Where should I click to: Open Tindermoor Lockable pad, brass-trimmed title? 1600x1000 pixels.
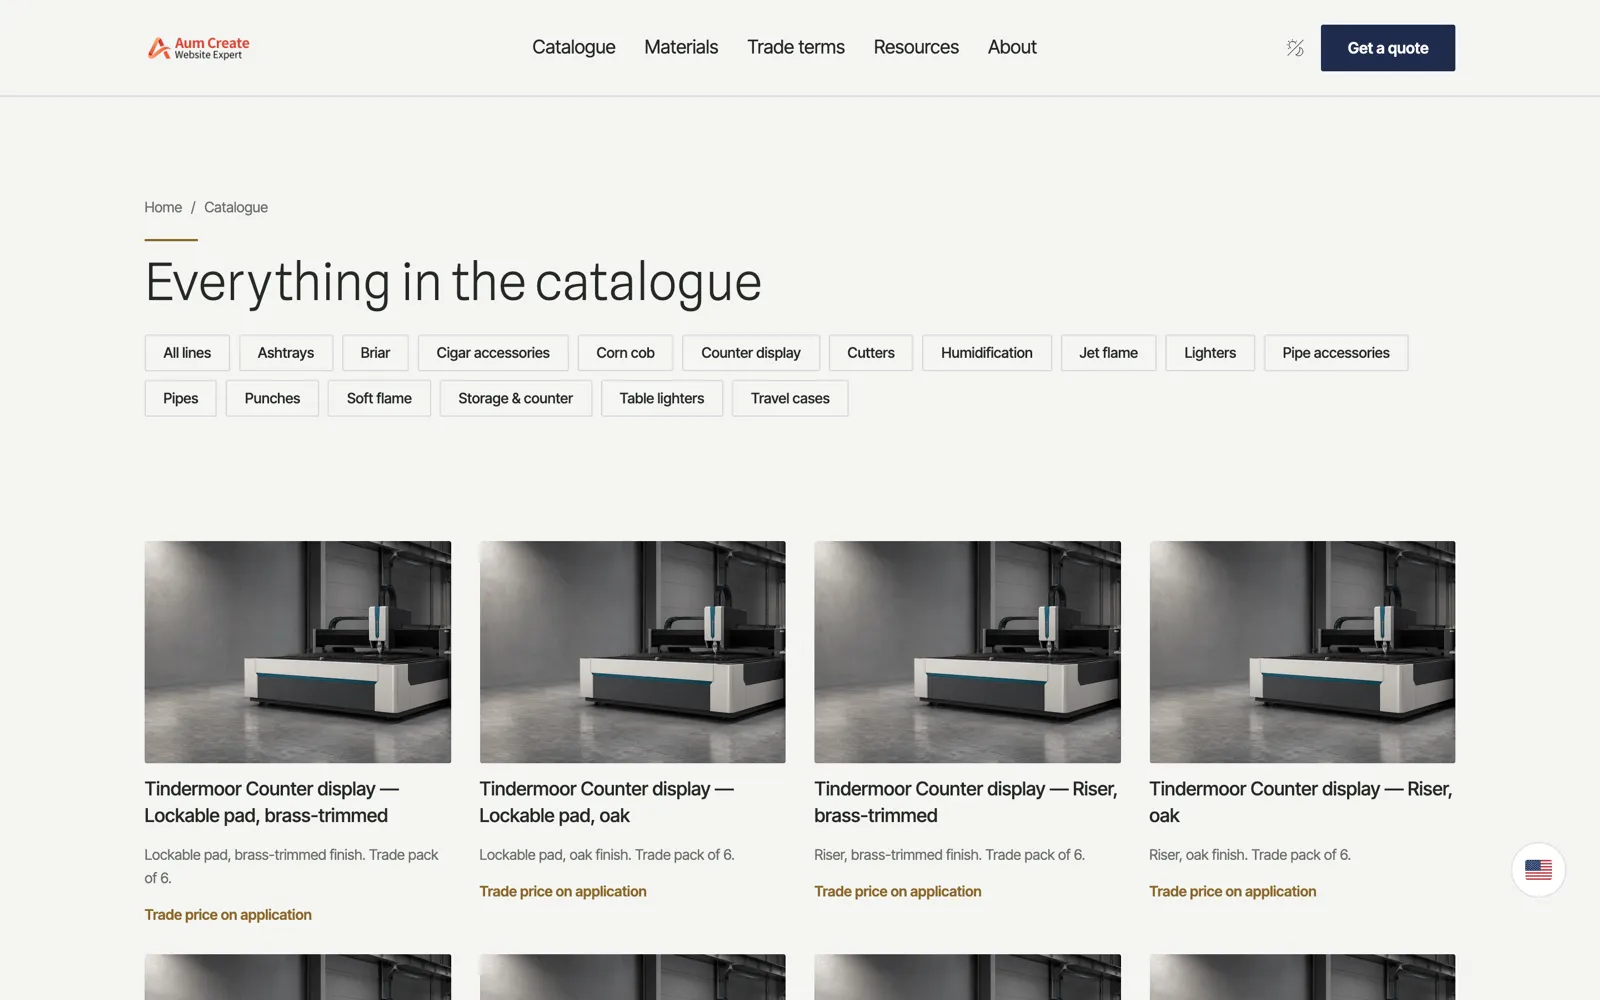(x=272, y=802)
